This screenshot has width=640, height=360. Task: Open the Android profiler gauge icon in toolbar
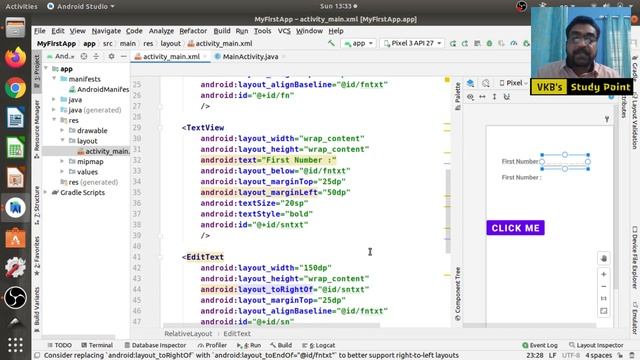(514, 43)
